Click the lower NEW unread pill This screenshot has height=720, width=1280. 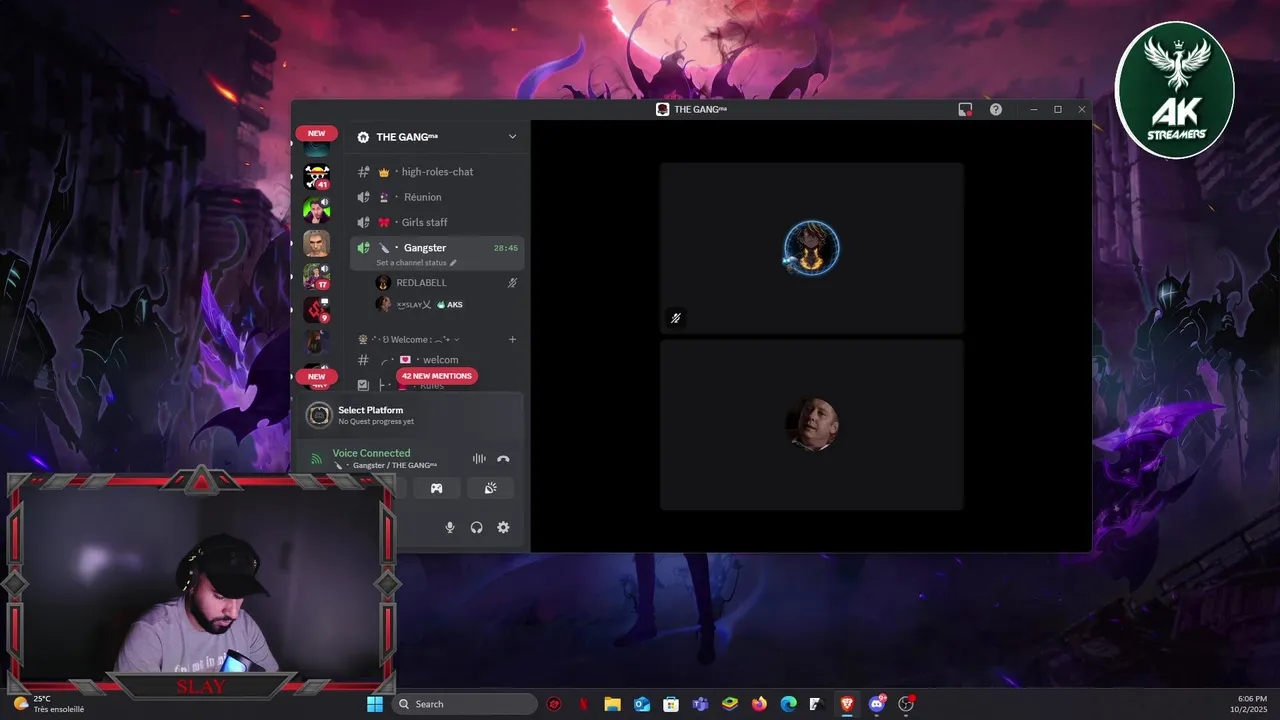(316, 377)
